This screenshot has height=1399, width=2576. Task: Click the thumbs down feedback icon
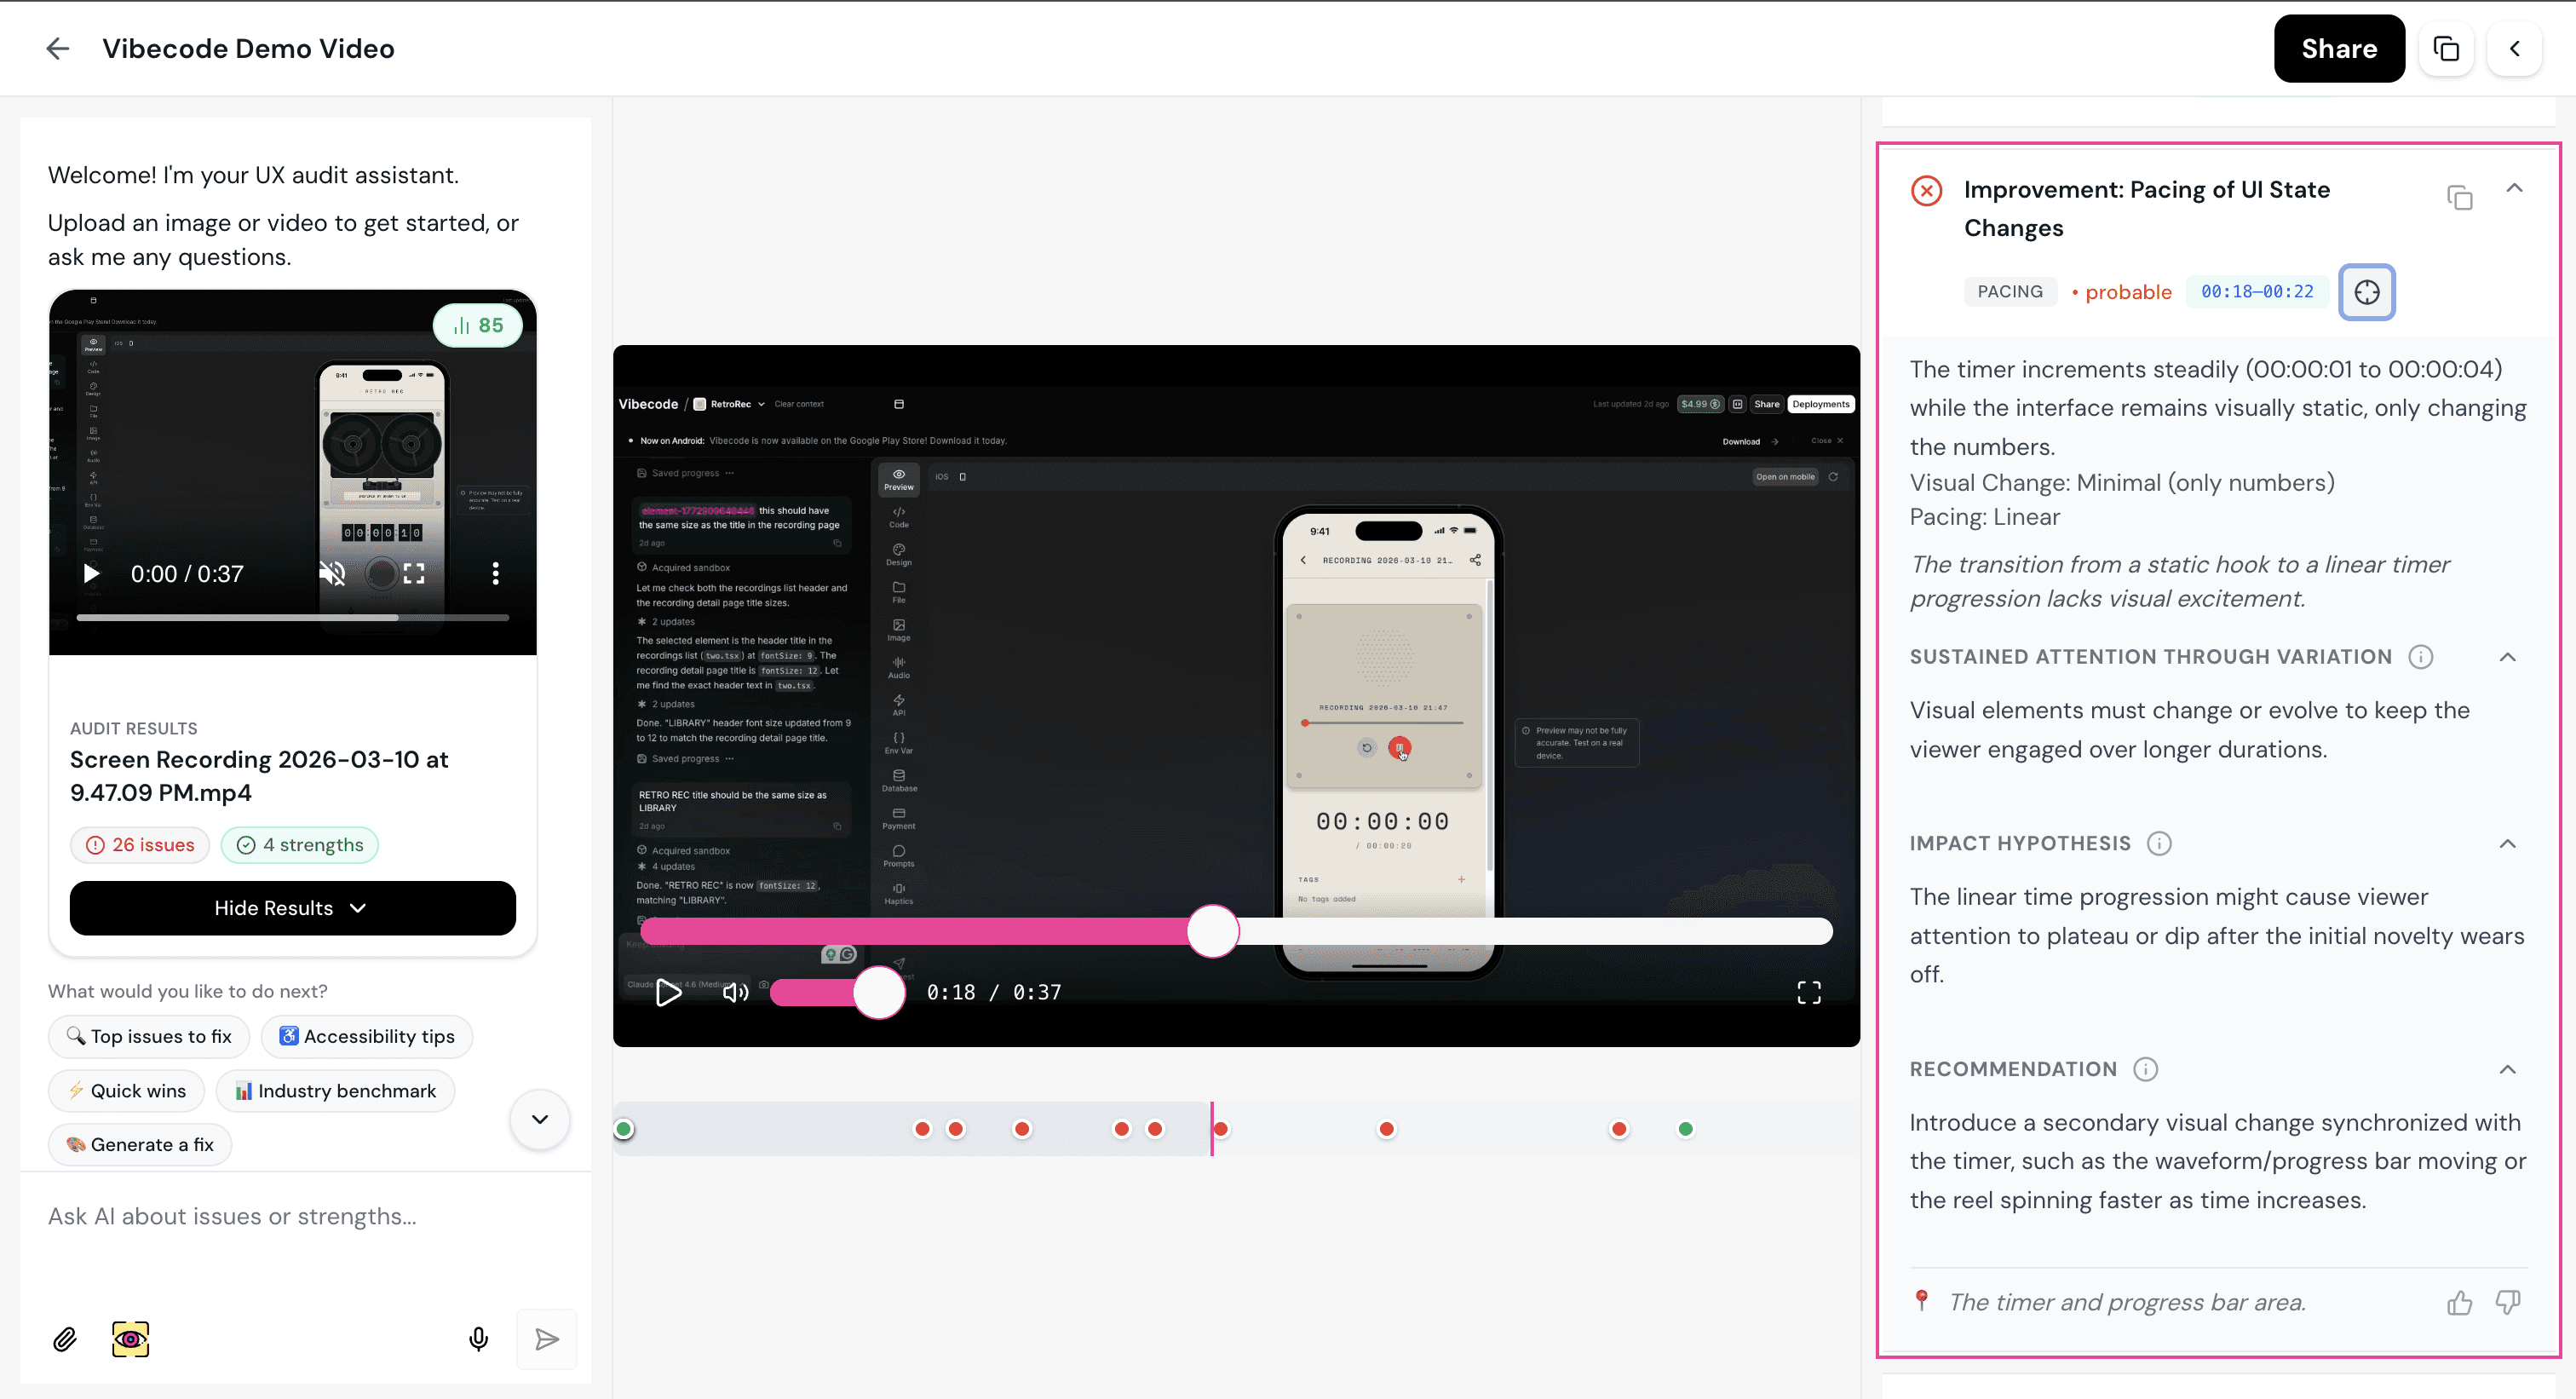point(2507,1302)
